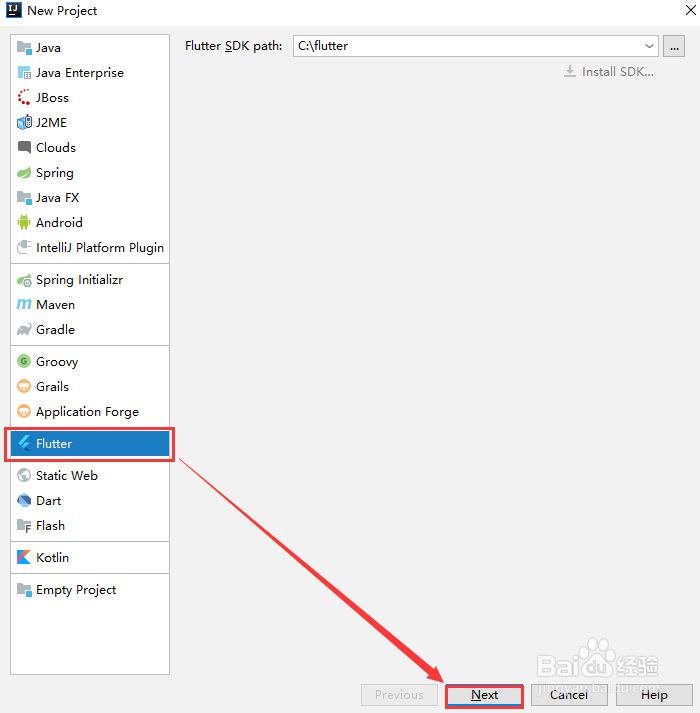Click the Android robot icon
The width and height of the screenshot is (700, 713).
tap(24, 222)
